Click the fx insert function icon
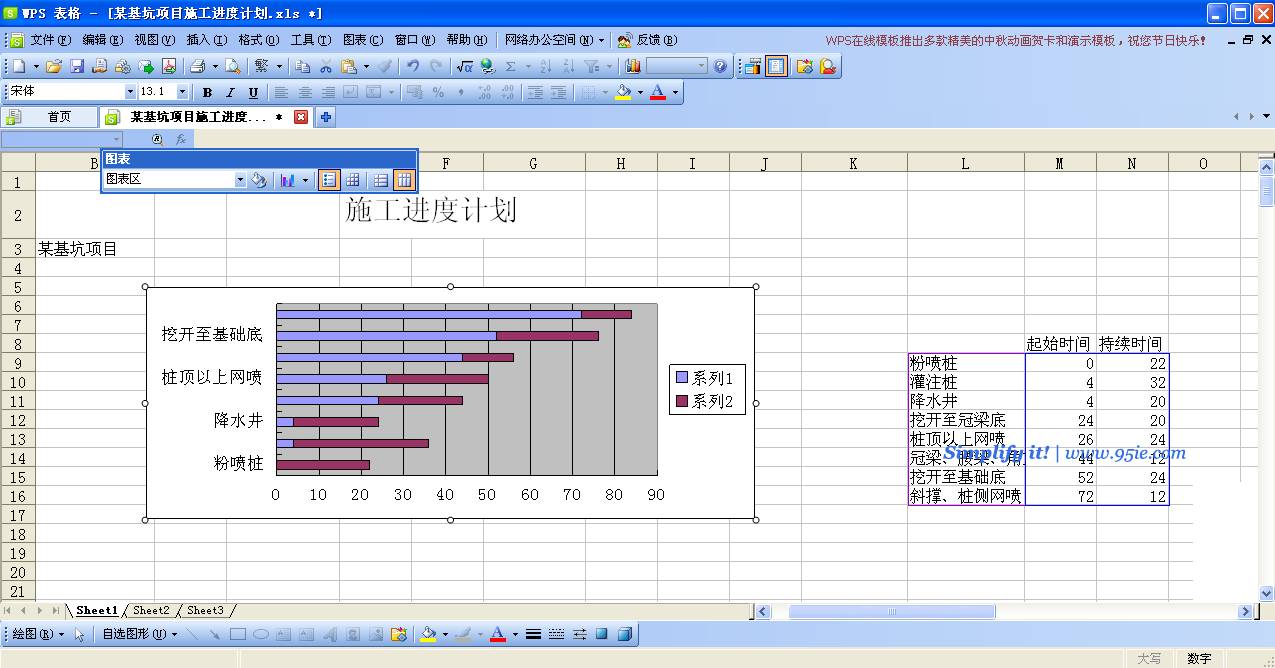 [x=181, y=140]
